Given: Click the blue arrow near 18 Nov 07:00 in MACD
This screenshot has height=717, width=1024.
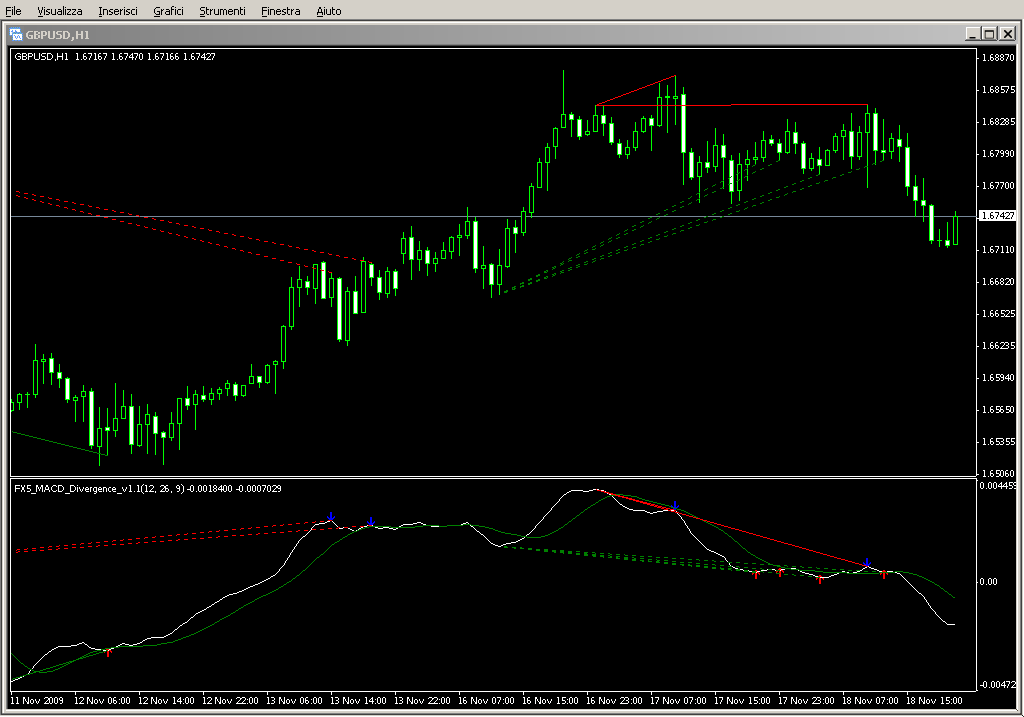Looking at the screenshot, I should [x=867, y=562].
